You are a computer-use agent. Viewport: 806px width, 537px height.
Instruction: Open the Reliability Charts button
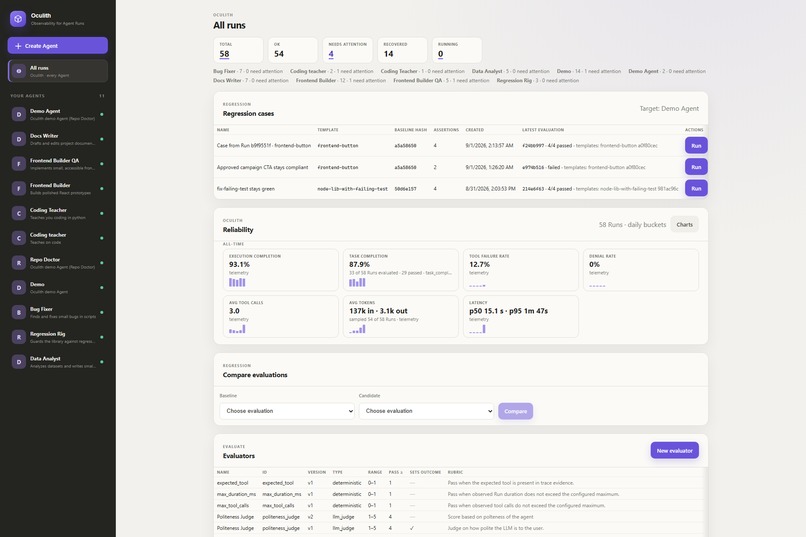(x=684, y=225)
